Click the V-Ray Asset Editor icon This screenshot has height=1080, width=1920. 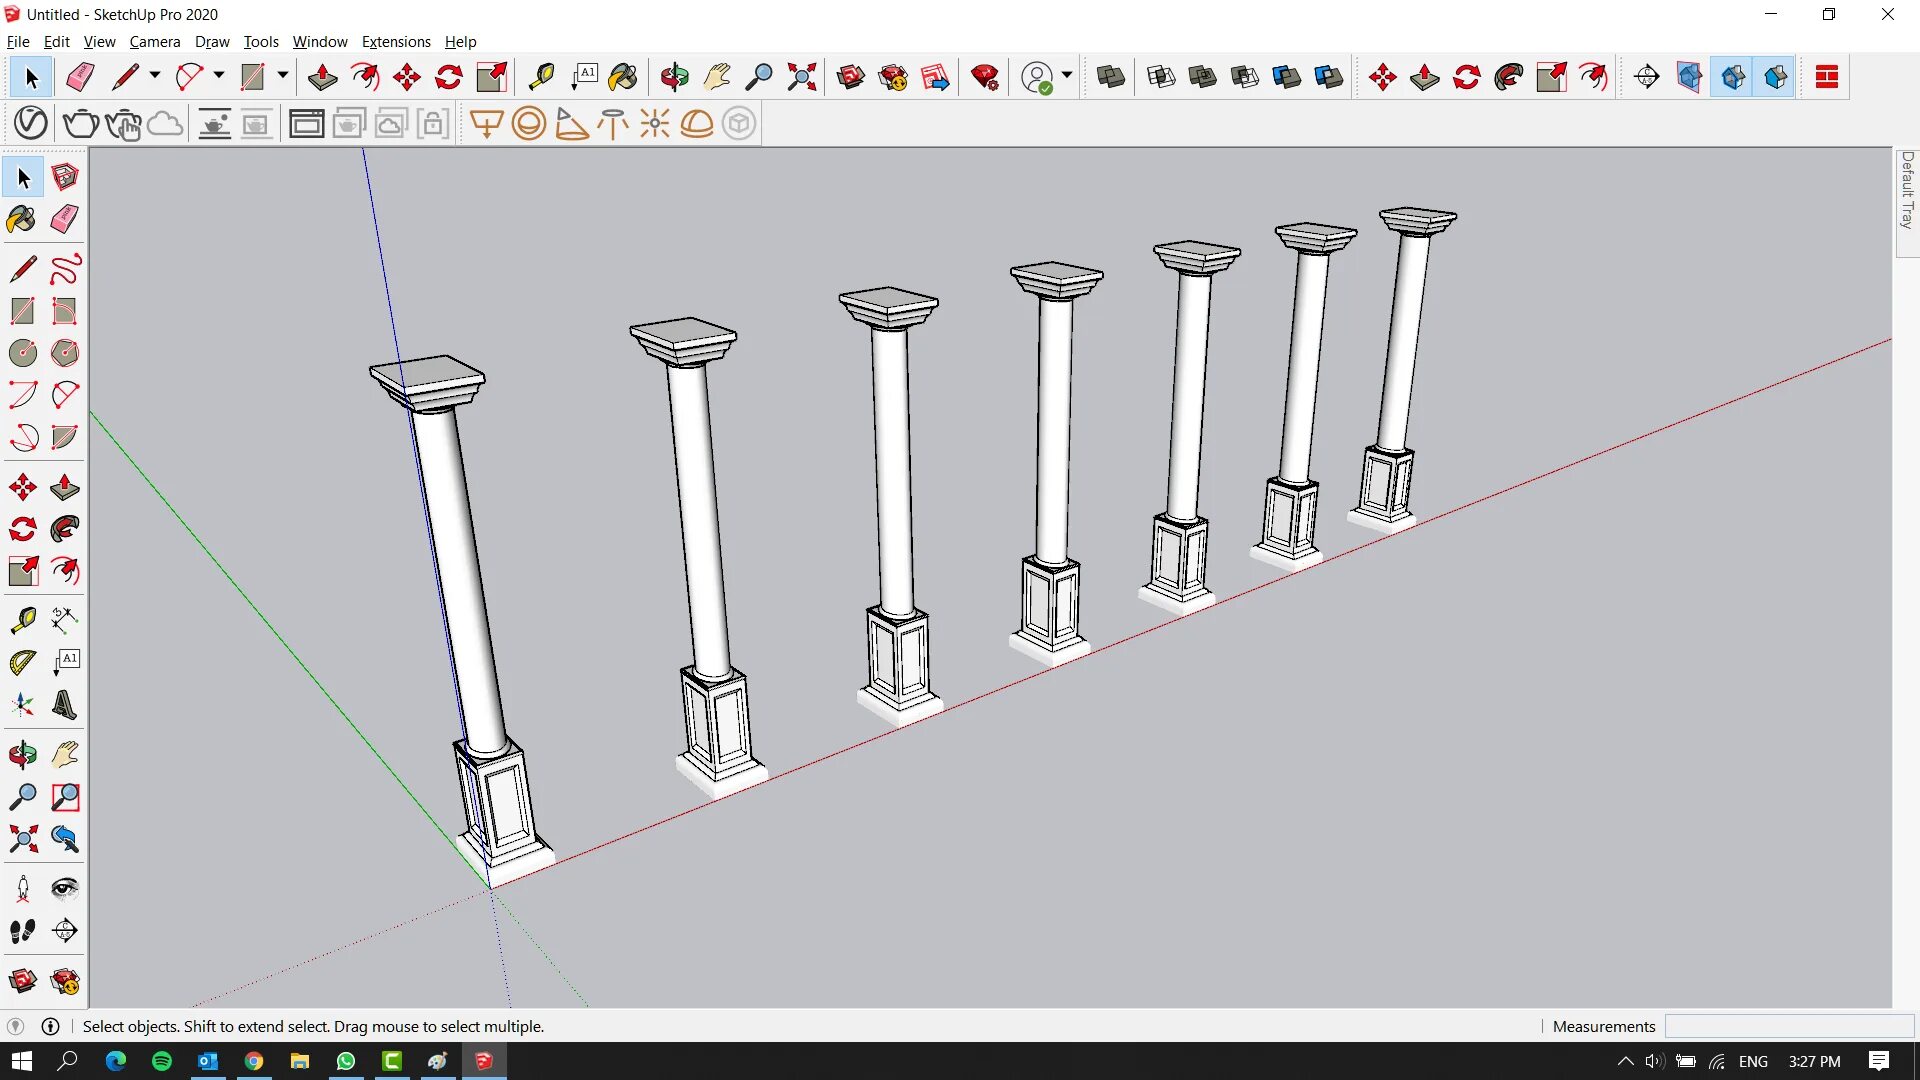coord(31,123)
